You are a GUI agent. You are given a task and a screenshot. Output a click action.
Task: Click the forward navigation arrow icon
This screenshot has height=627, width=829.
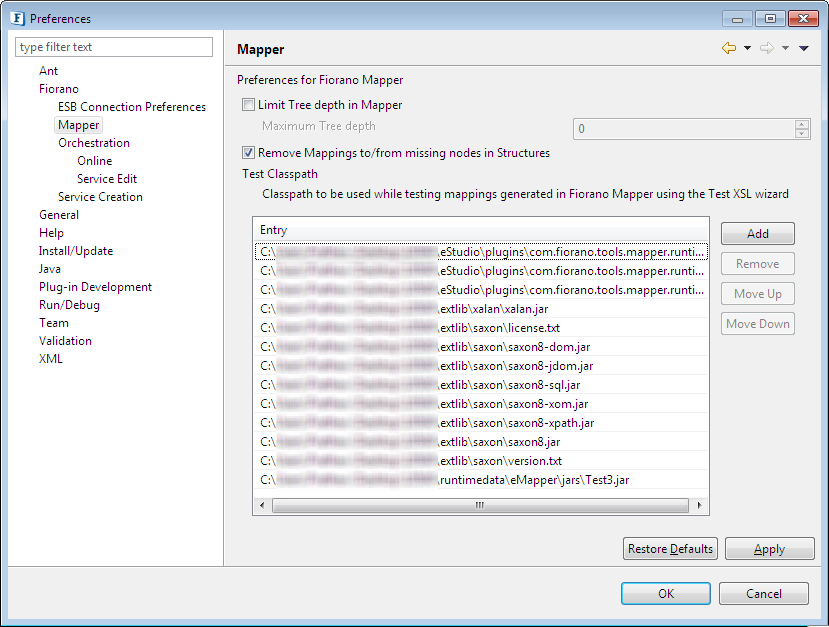tap(766, 49)
